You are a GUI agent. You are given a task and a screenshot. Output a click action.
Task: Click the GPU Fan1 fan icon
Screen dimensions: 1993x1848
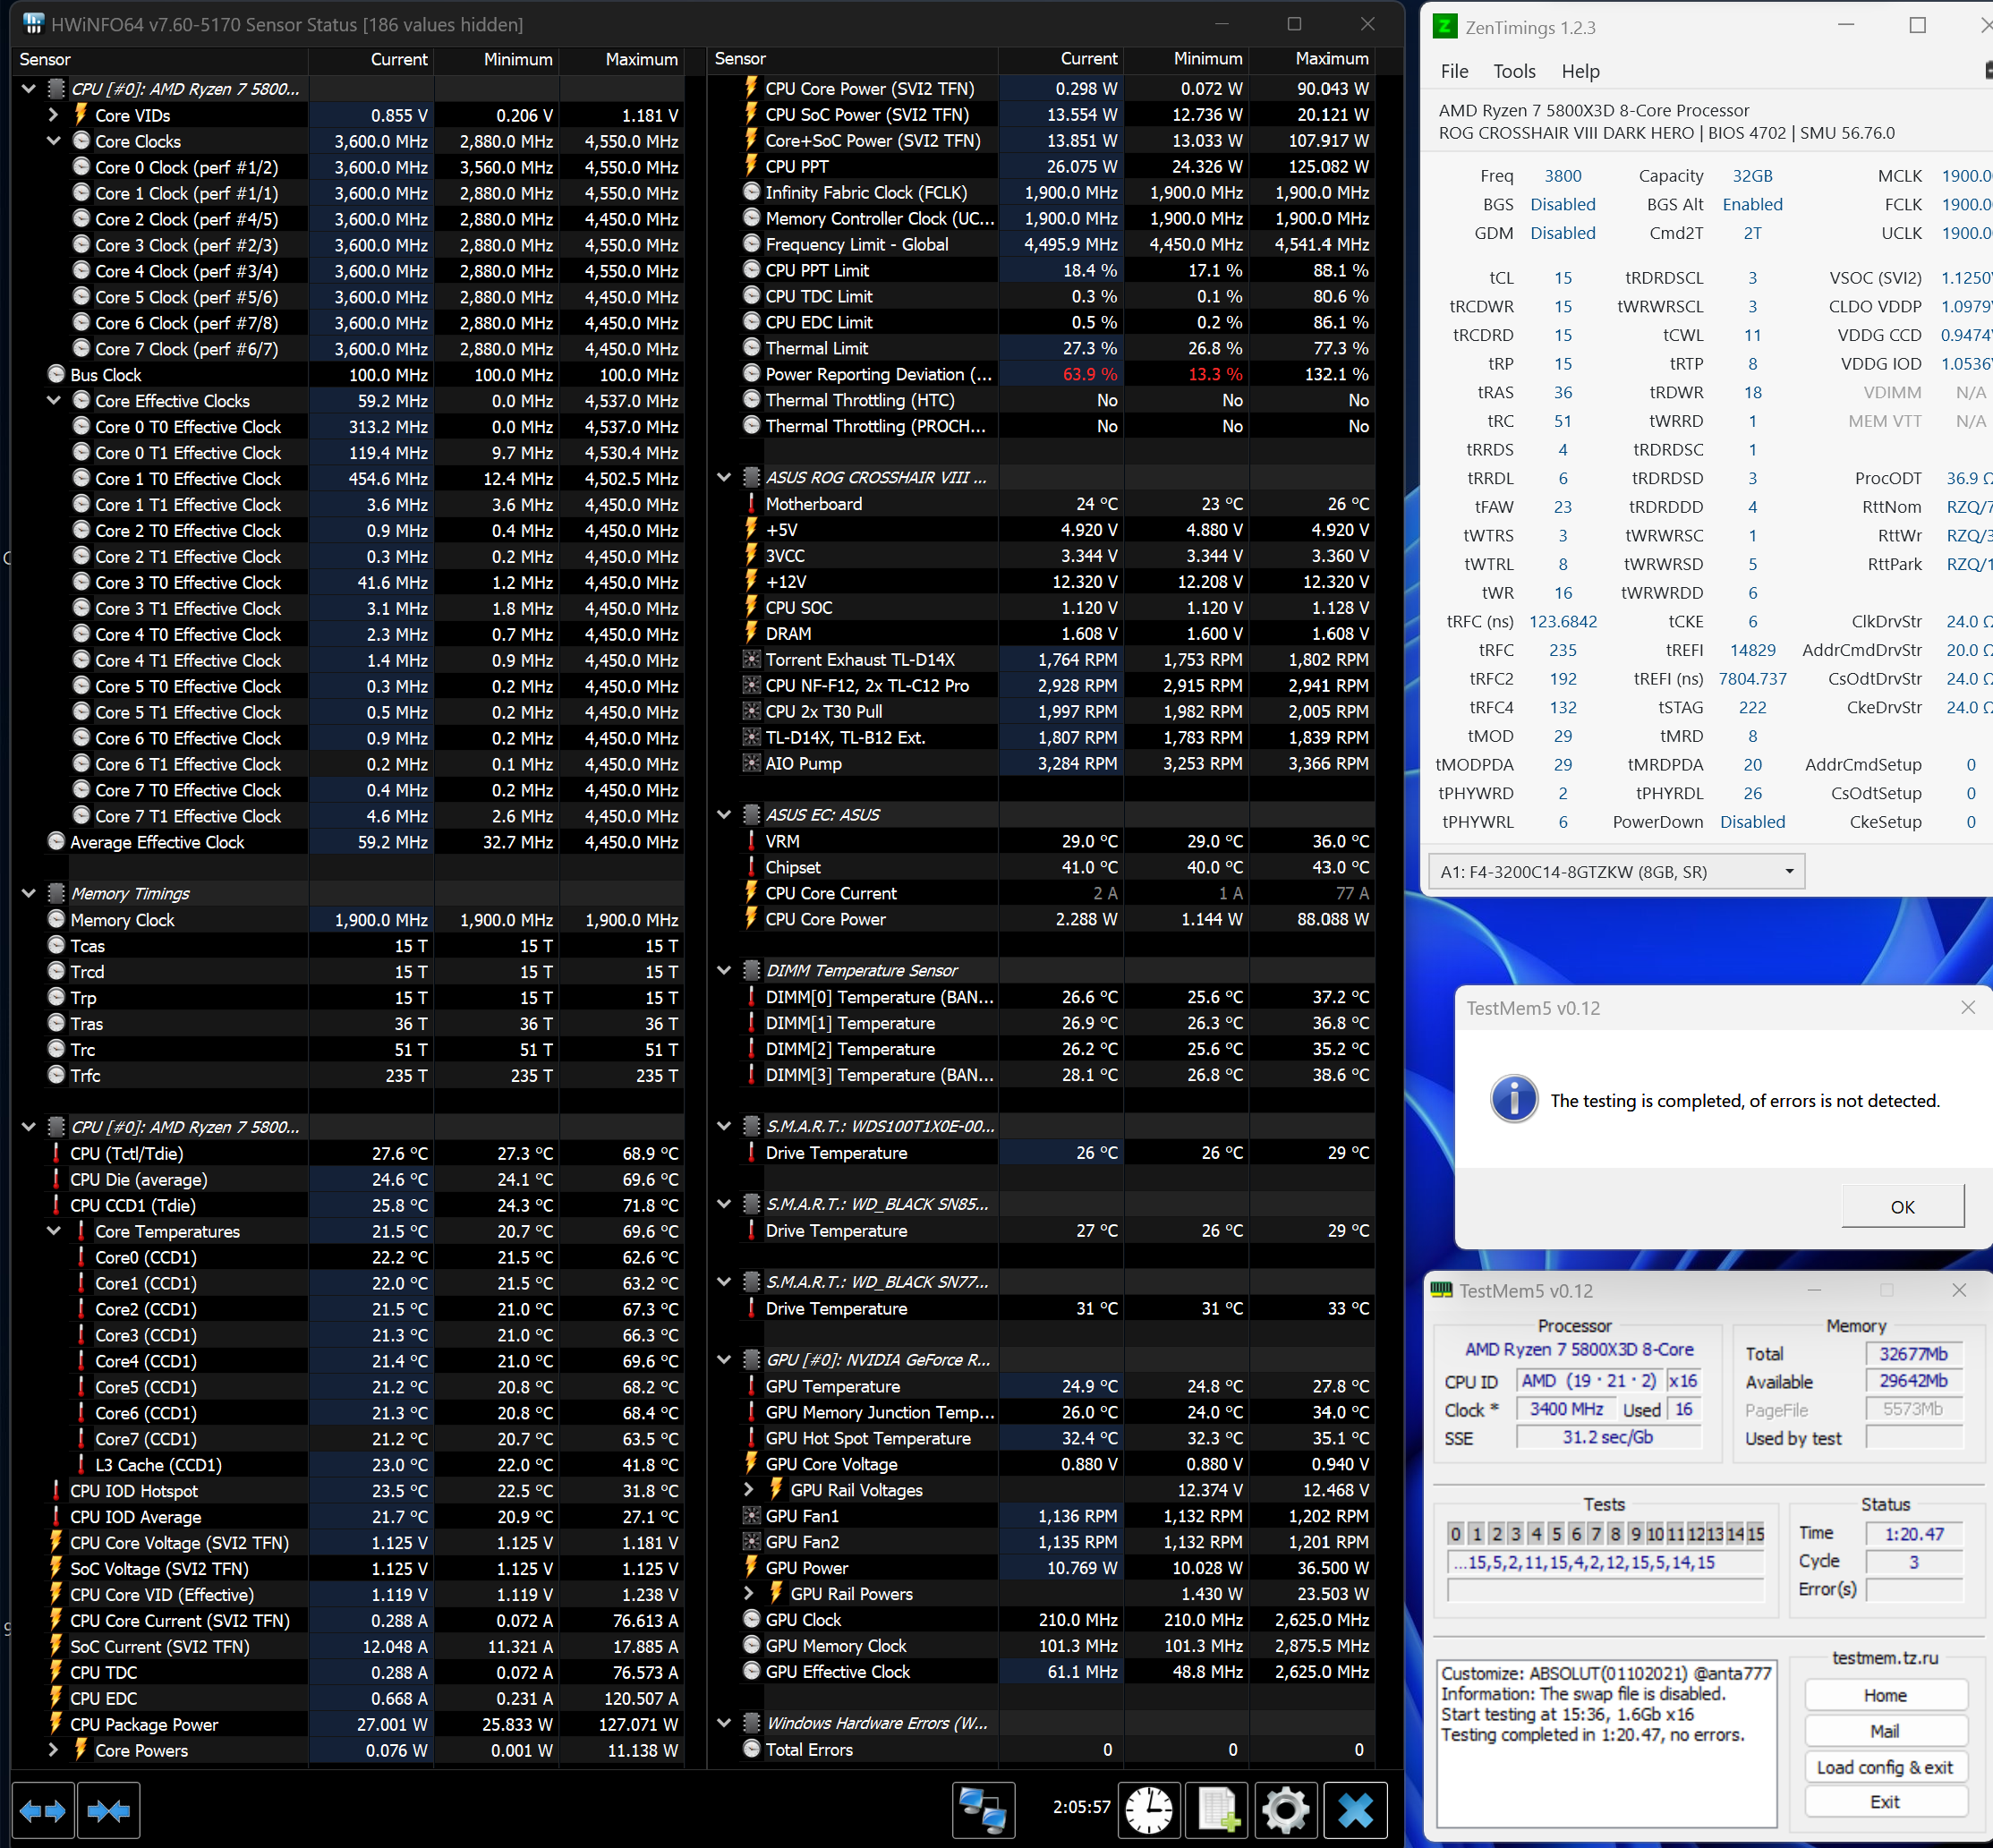(752, 1516)
